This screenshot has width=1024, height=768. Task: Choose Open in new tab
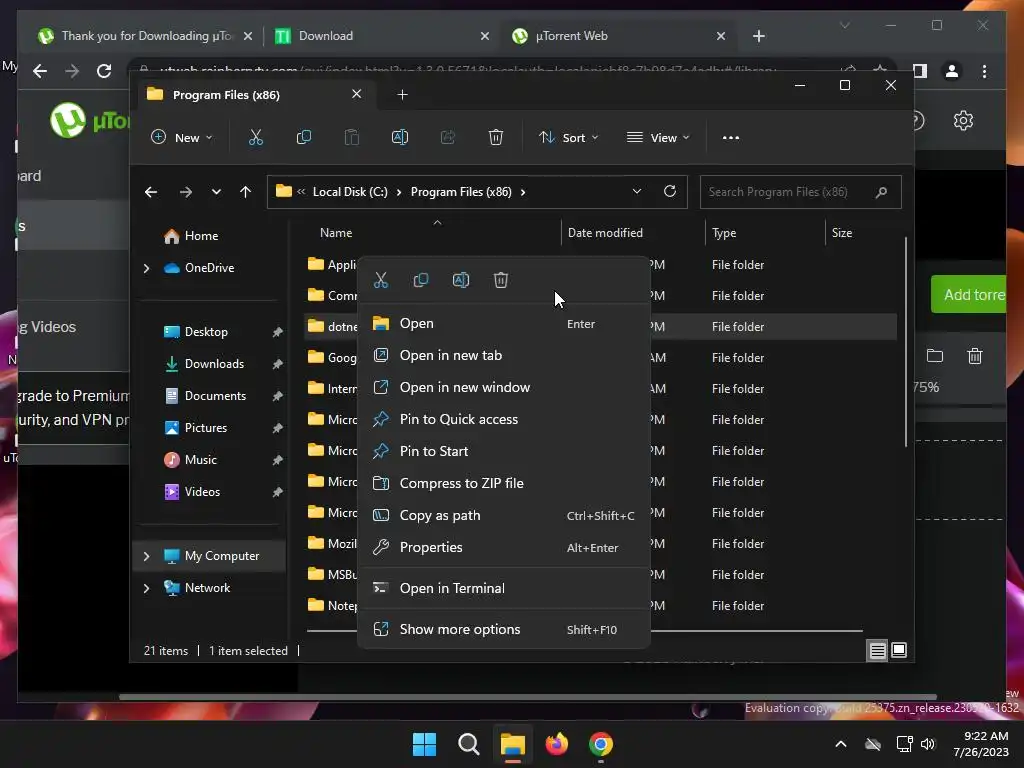[504, 355]
